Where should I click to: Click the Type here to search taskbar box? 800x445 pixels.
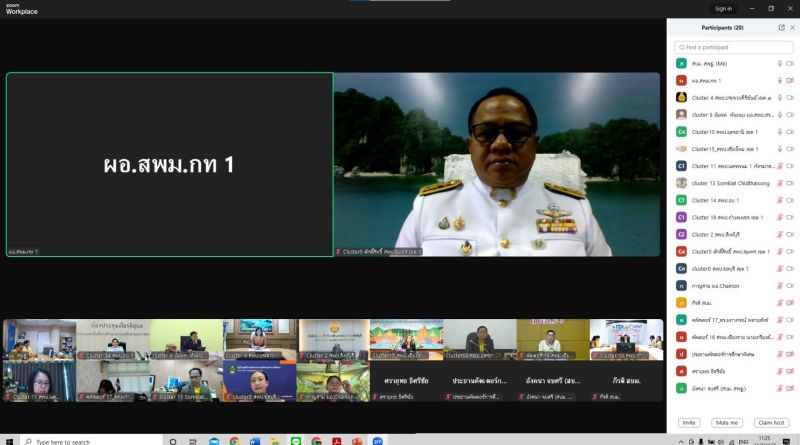pos(91,441)
